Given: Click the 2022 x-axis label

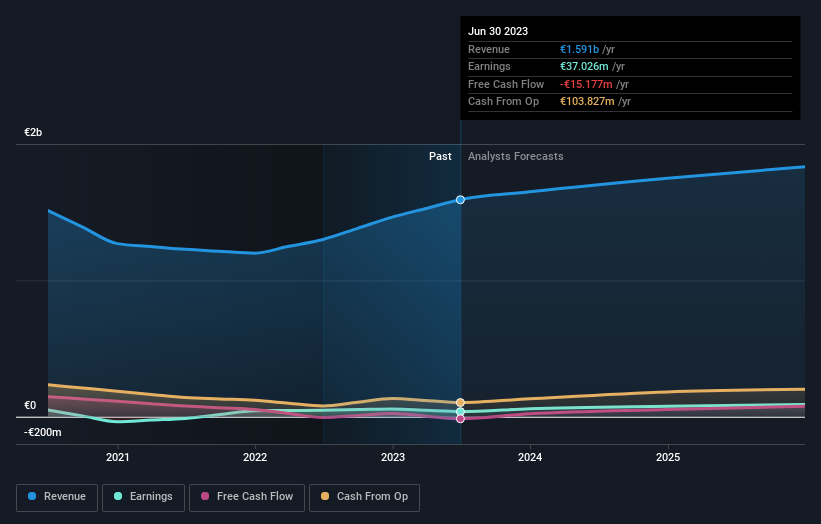Looking at the screenshot, I should pyautogui.click(x=255, y=457).
